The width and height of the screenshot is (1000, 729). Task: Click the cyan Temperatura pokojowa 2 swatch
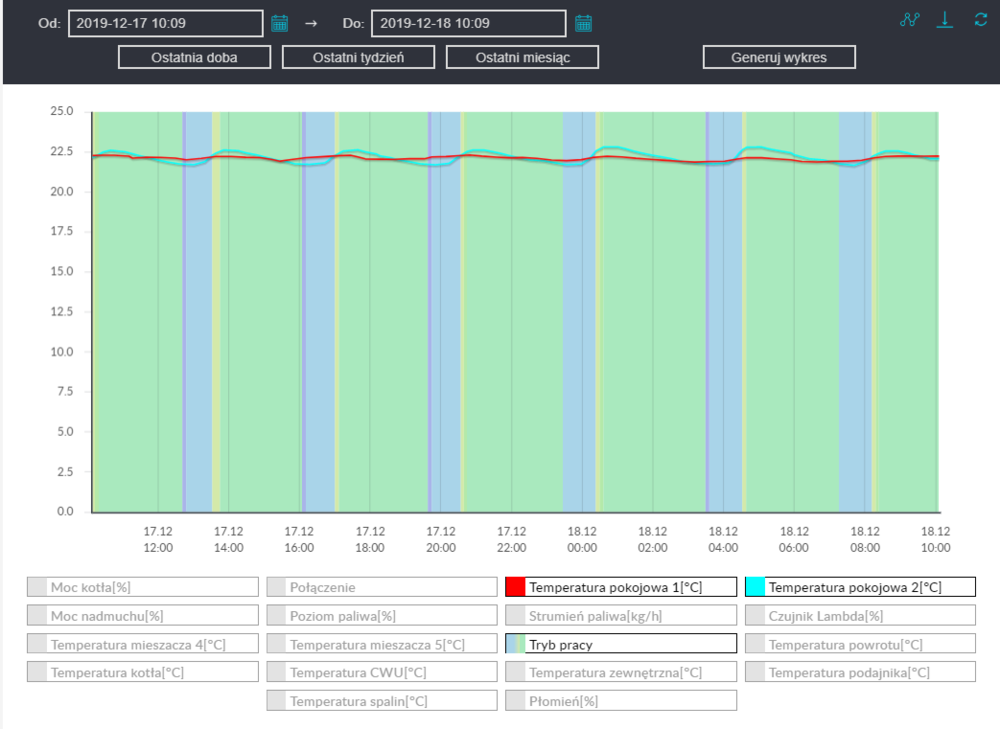point(755,587)
